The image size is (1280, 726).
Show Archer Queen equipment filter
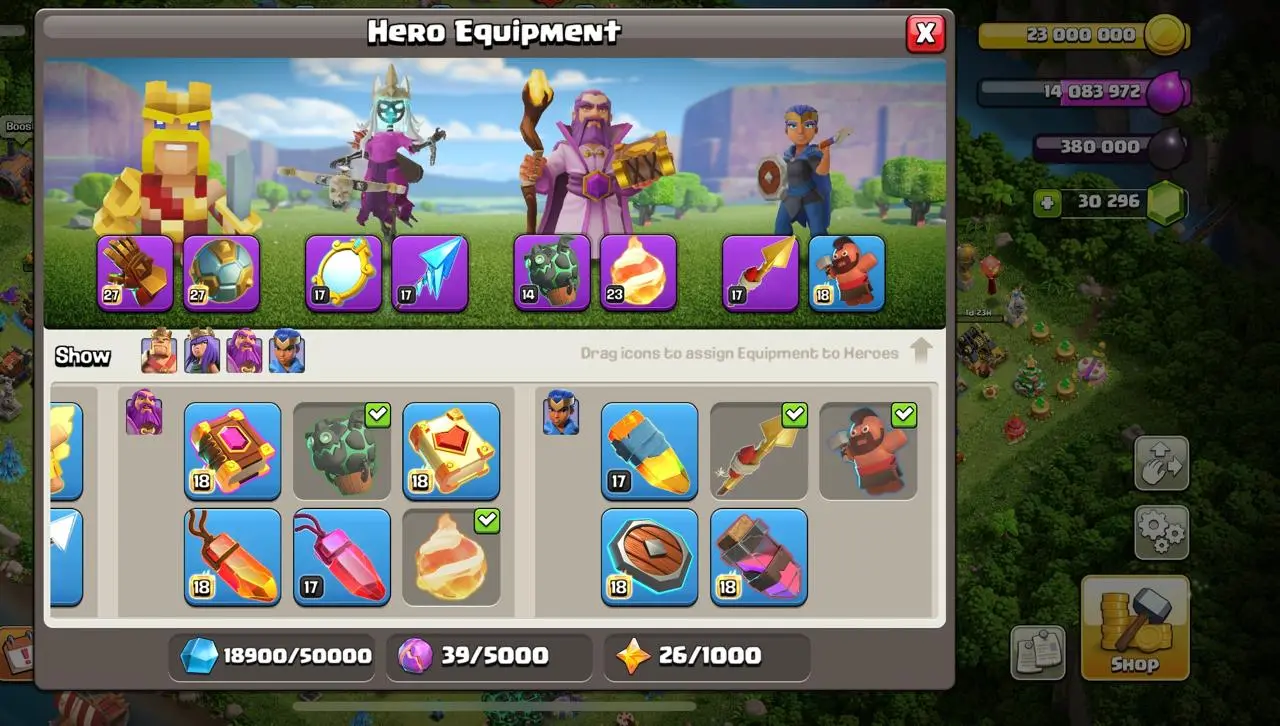coord(201,352)
